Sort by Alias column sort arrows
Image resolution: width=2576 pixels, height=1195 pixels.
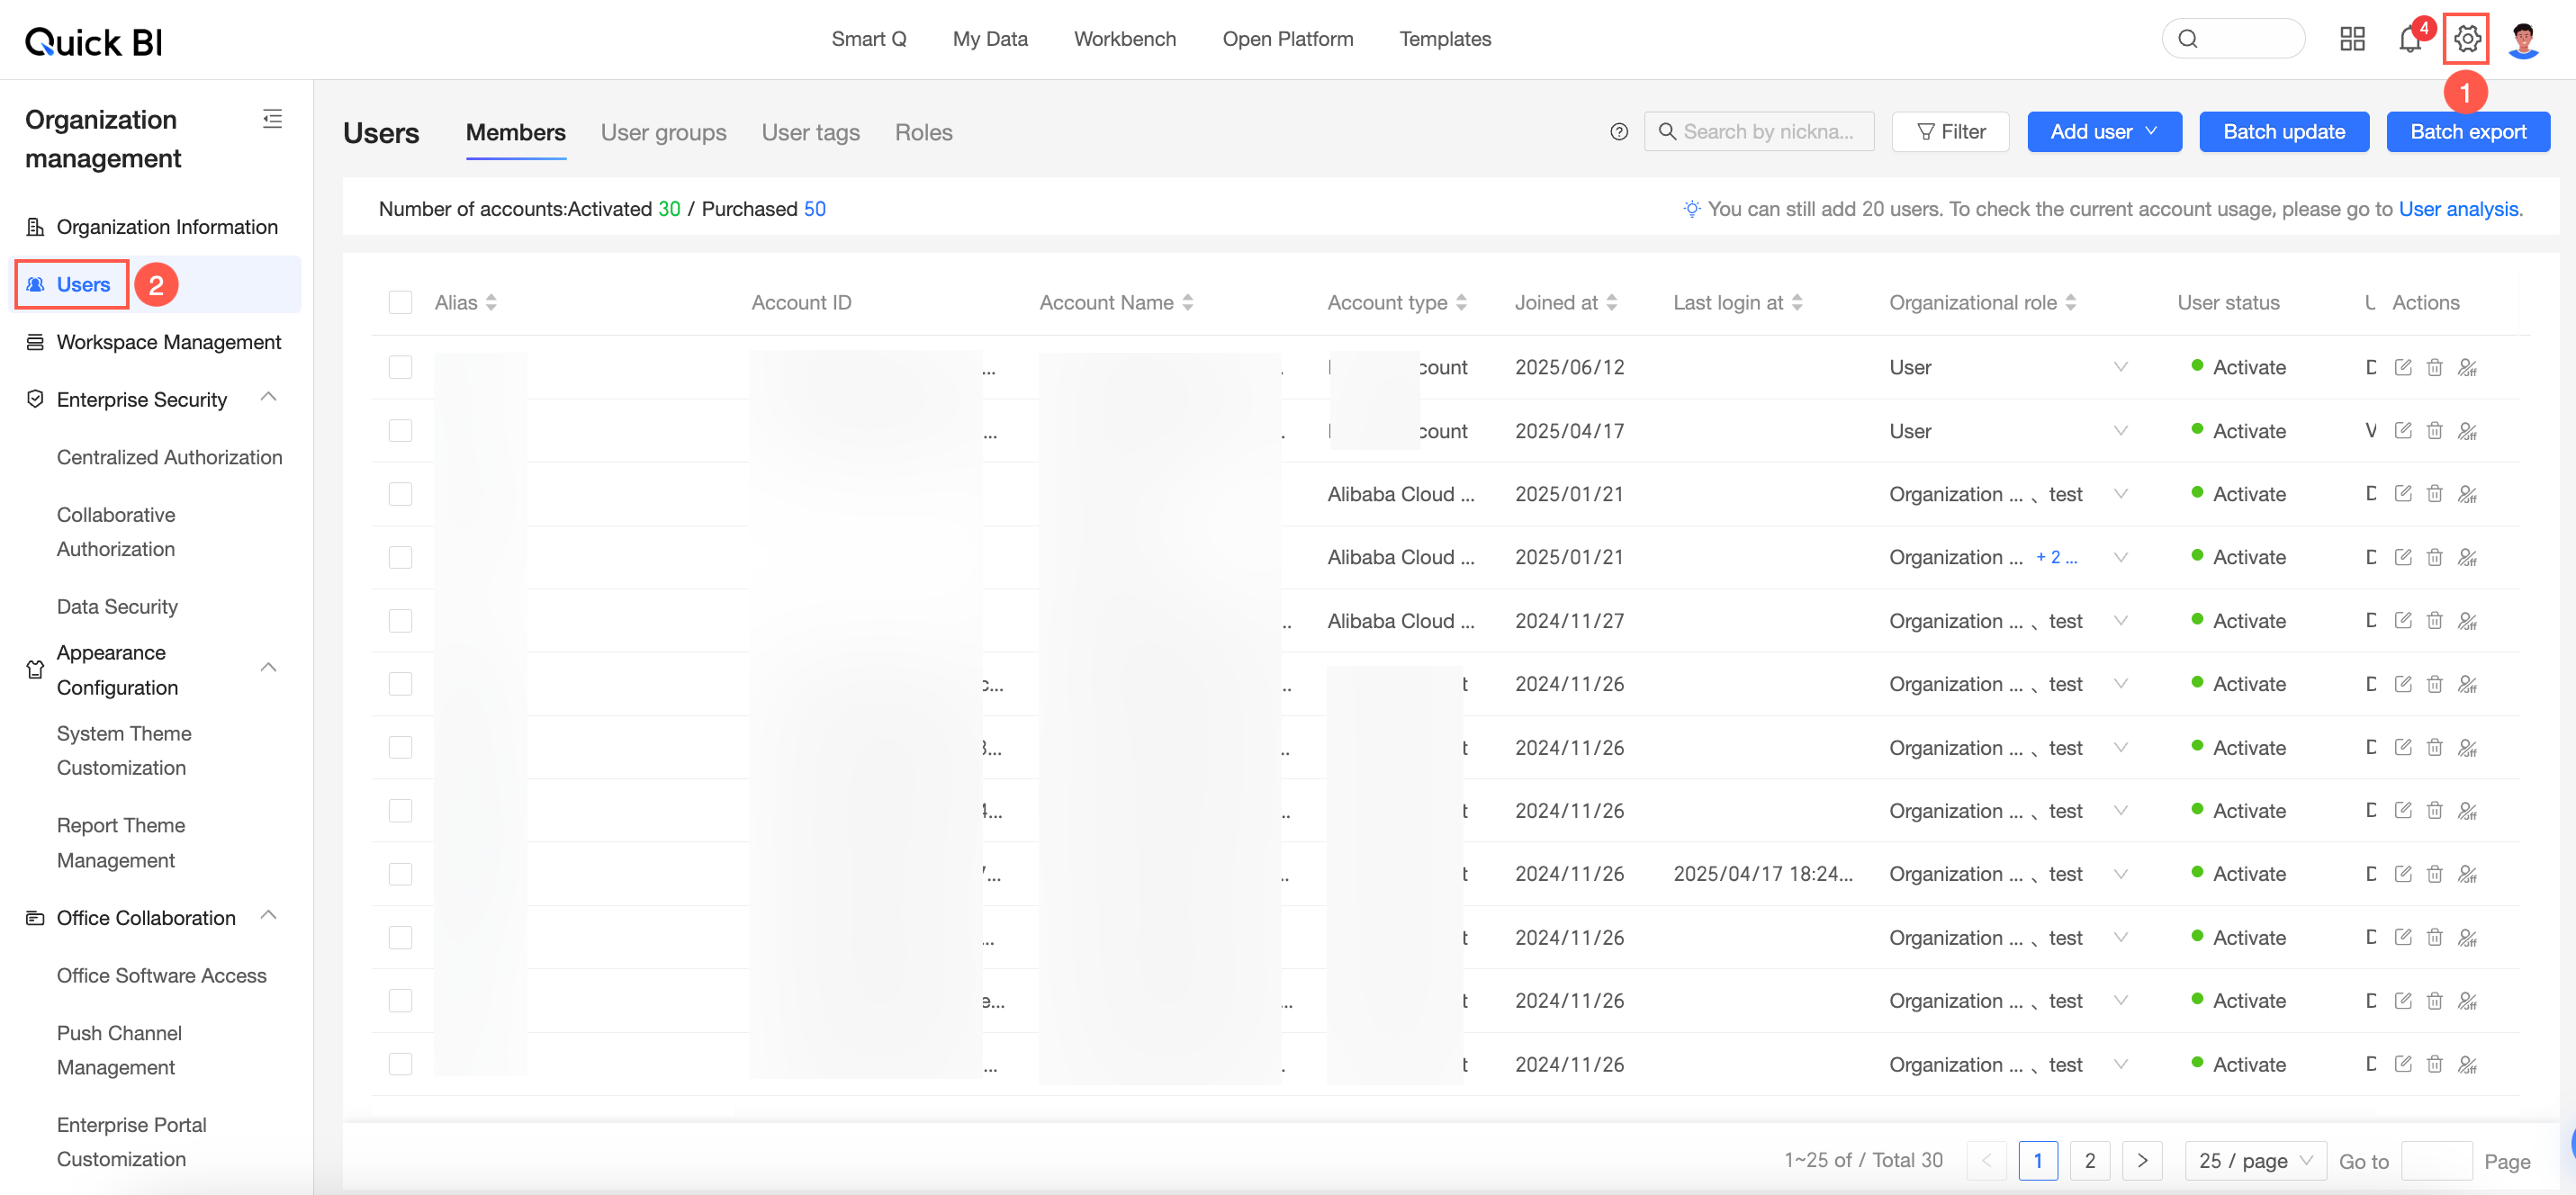(x=491, y=302)
